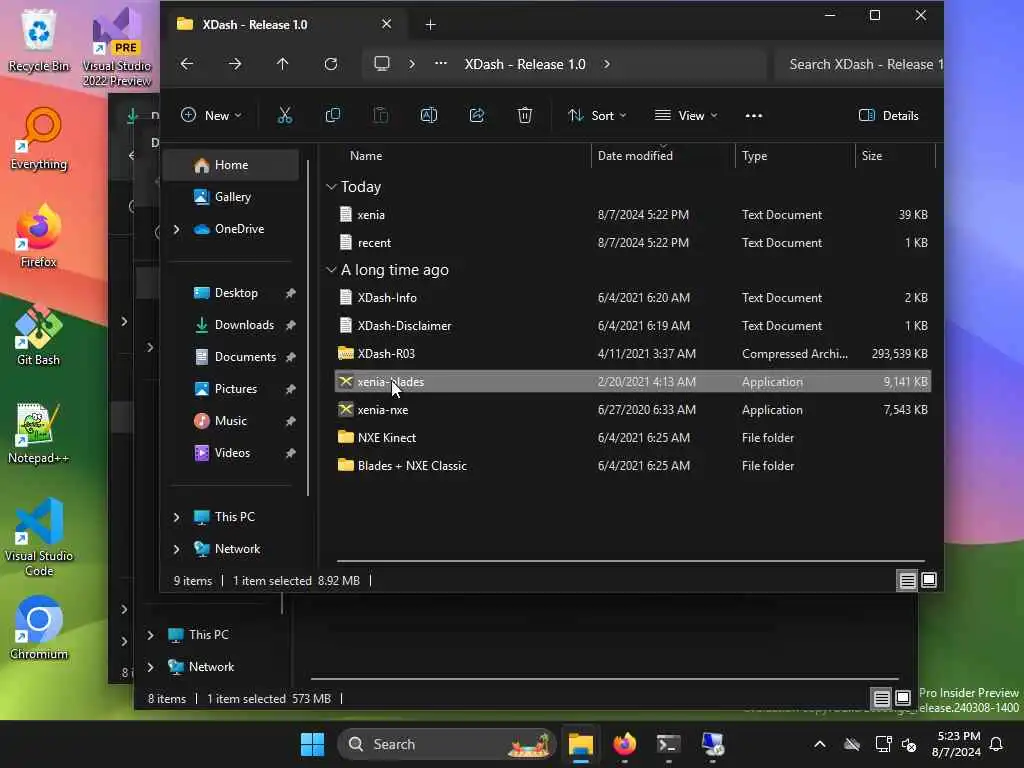Open the See more ellipsis menu

754,116
